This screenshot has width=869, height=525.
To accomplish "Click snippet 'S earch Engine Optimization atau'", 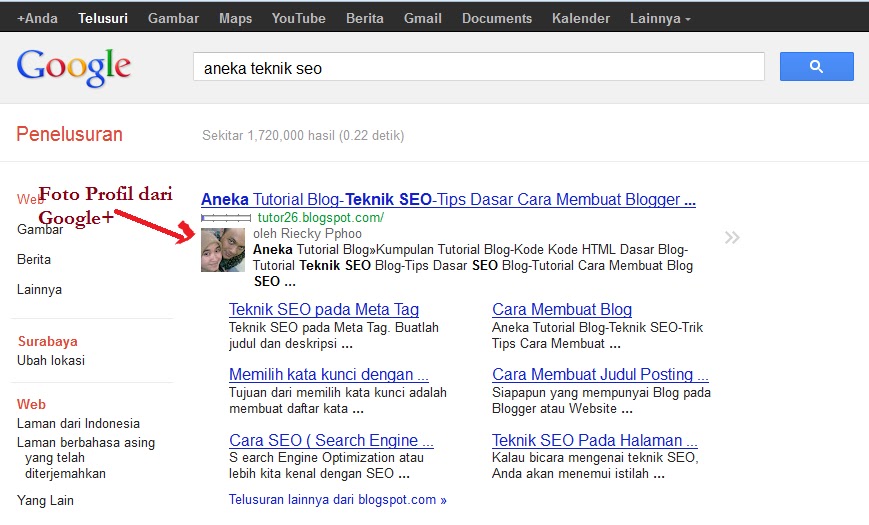I will 326,458.
